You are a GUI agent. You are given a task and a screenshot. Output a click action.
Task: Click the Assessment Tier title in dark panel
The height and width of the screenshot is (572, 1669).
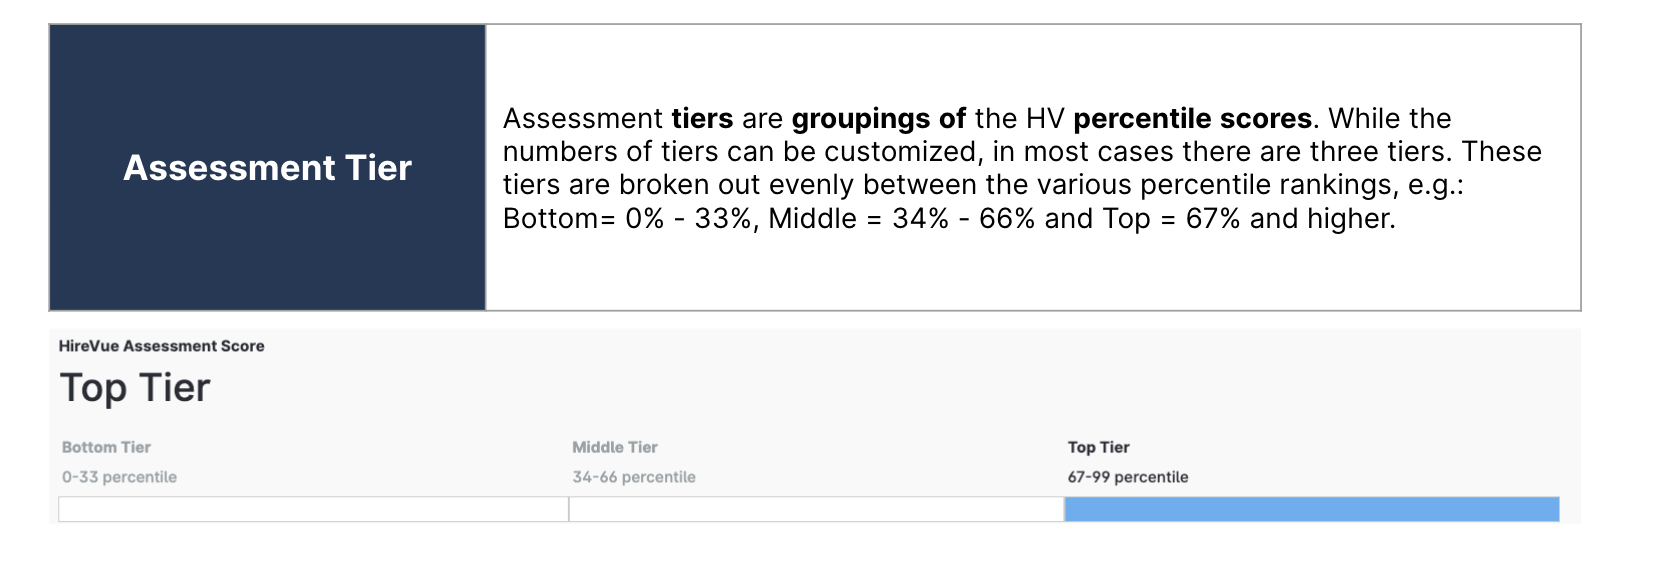point(267,168)
